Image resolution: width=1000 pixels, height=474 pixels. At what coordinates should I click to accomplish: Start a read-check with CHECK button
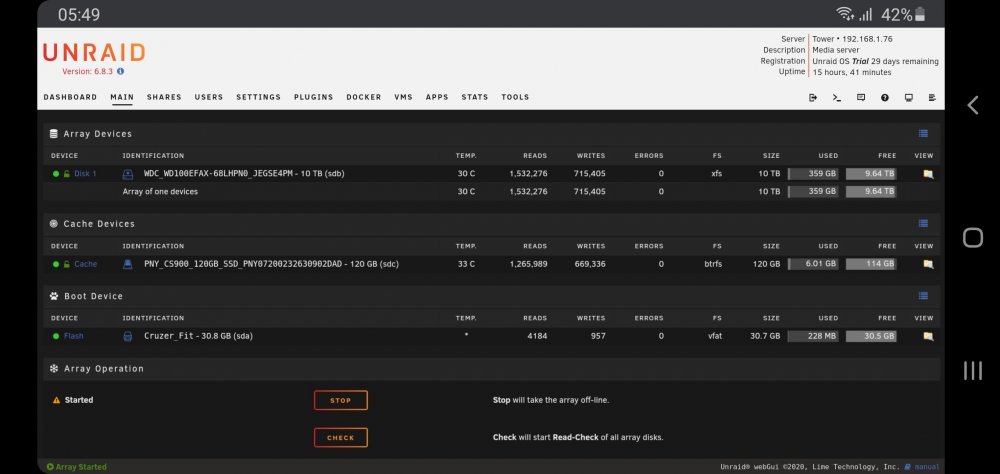341,438
